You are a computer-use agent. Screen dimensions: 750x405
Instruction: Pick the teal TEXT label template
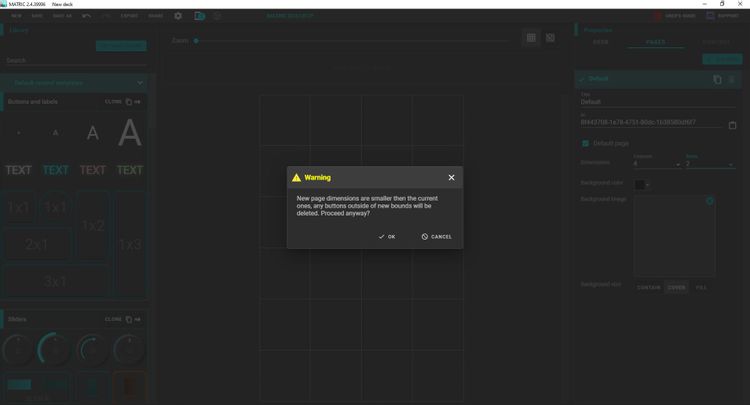pos(55,170)
